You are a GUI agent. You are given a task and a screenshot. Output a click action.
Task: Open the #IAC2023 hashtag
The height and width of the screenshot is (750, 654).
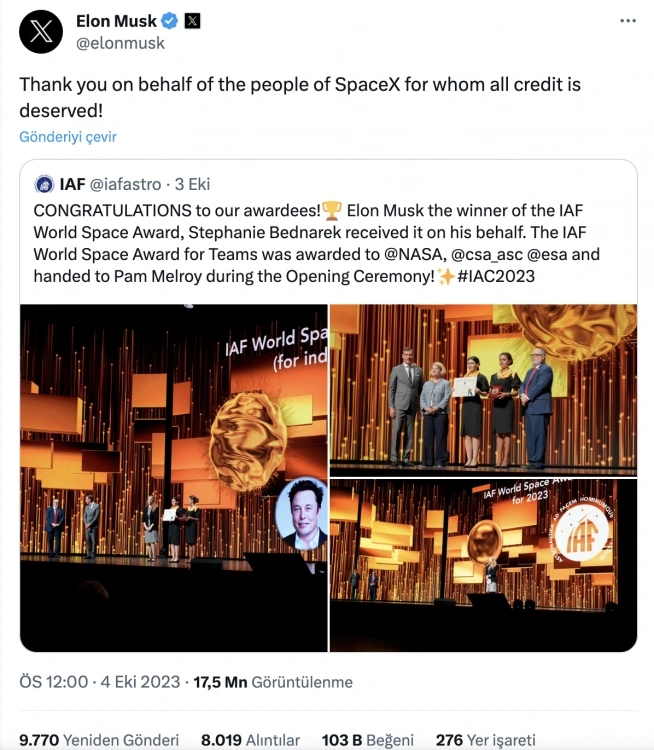click(496, 275)
